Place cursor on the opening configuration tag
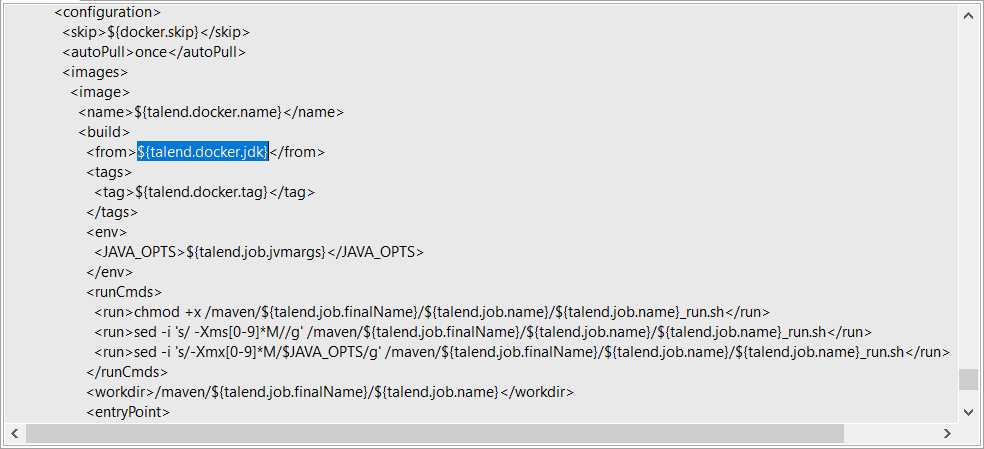The width and height of the screenshot is (984, 449). pos(107,12)
